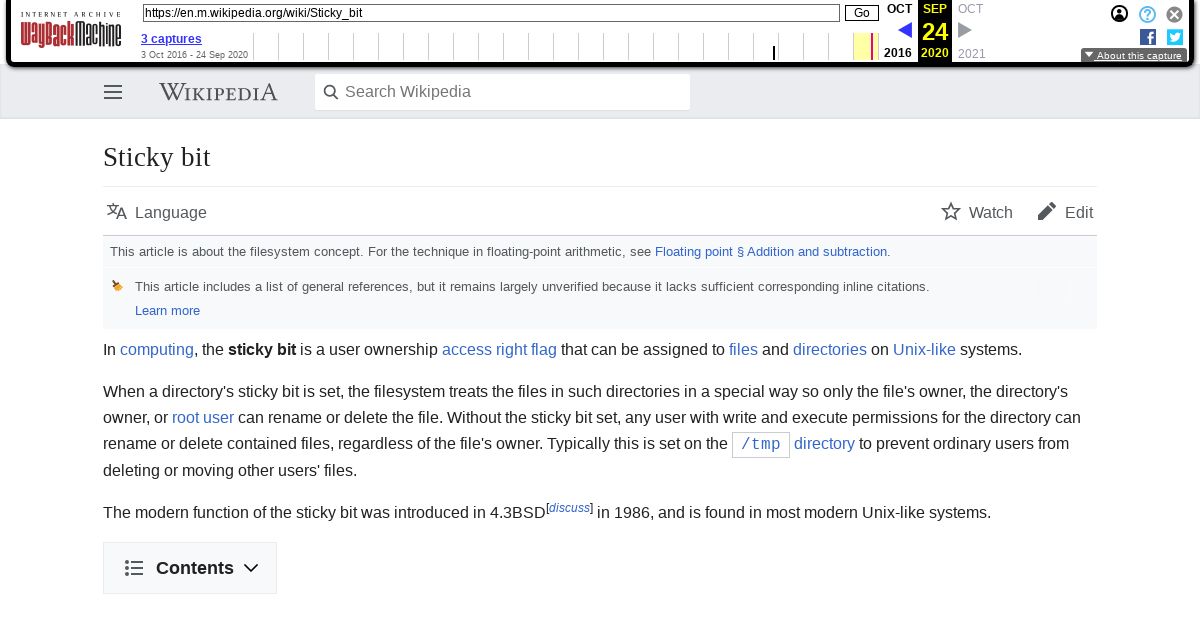The image size is (1200, 630).
Task: Select year 2016 in timeline
Action: coord(898,53)
